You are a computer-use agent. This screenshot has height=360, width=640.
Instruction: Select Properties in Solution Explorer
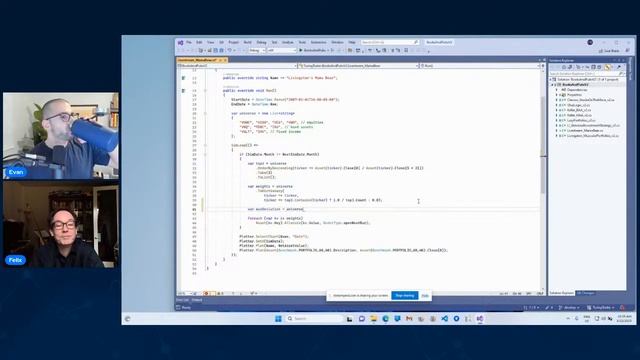pyautogui.click(x=574, y=95)
